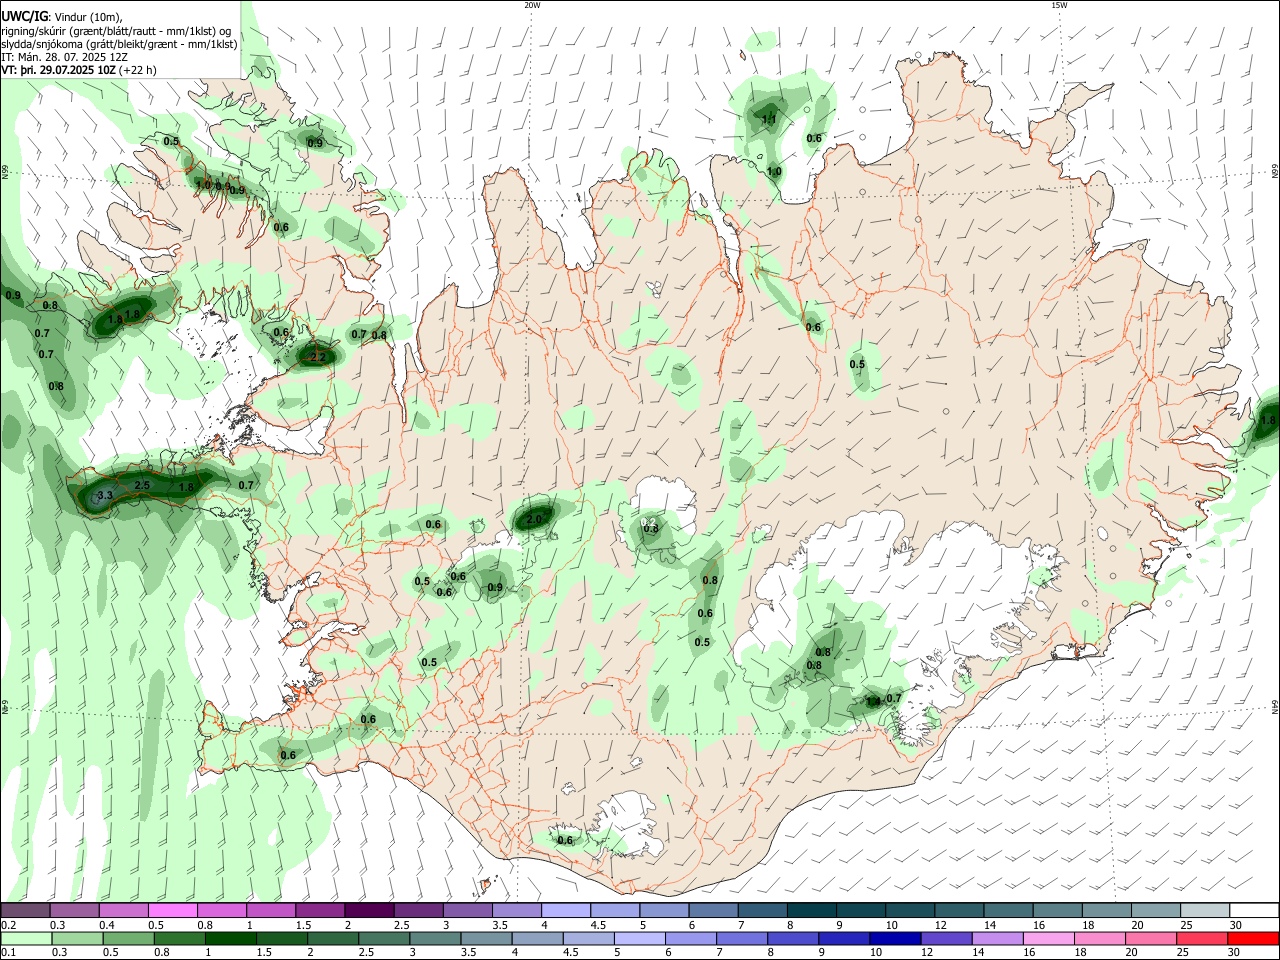Click the "0.2" label in the top legend row
Screen dimensions: 1280x960
9,925
